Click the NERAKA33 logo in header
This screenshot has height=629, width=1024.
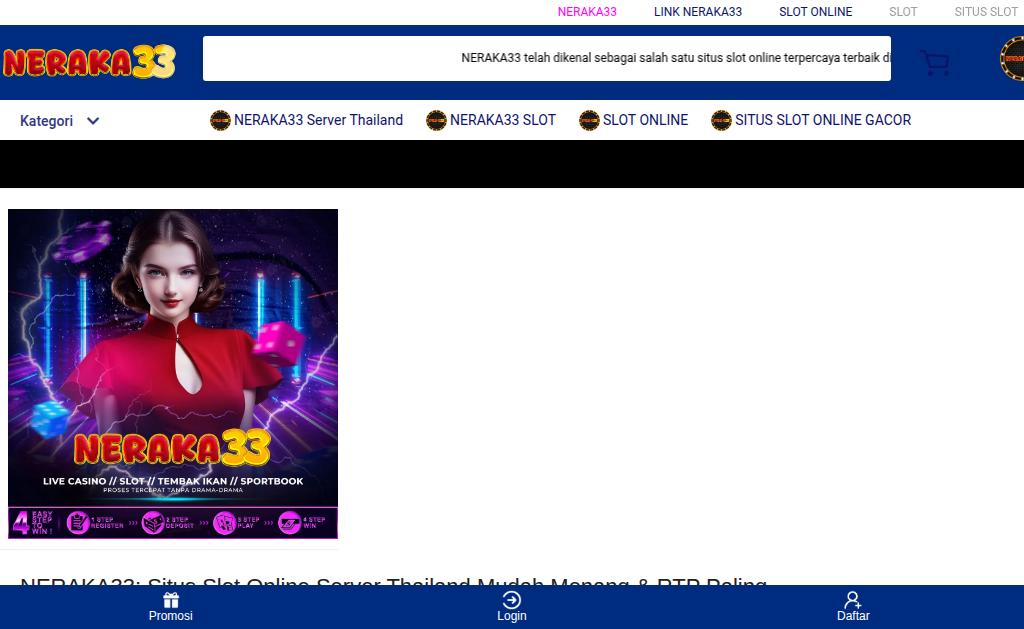coord(89,62)
